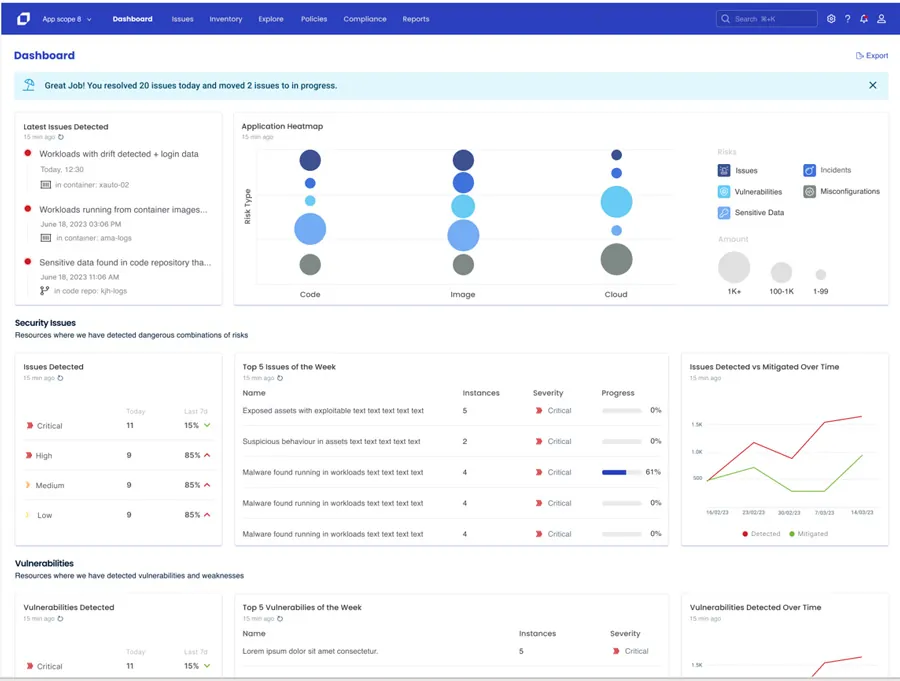Open the user profile icon
Screen dimensions: 900x681
coord(881,19)
